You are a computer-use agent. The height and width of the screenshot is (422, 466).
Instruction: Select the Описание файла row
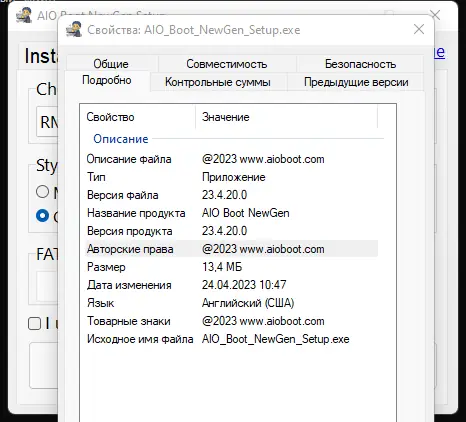pos(231,159)
